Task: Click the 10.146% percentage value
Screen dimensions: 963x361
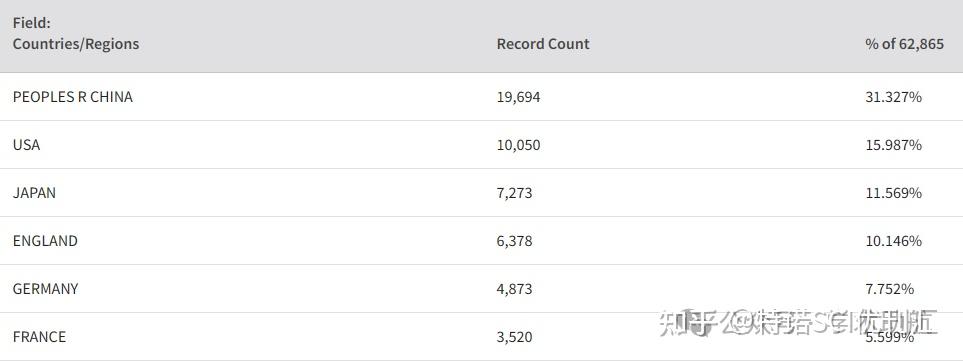Action: point(894,241)
